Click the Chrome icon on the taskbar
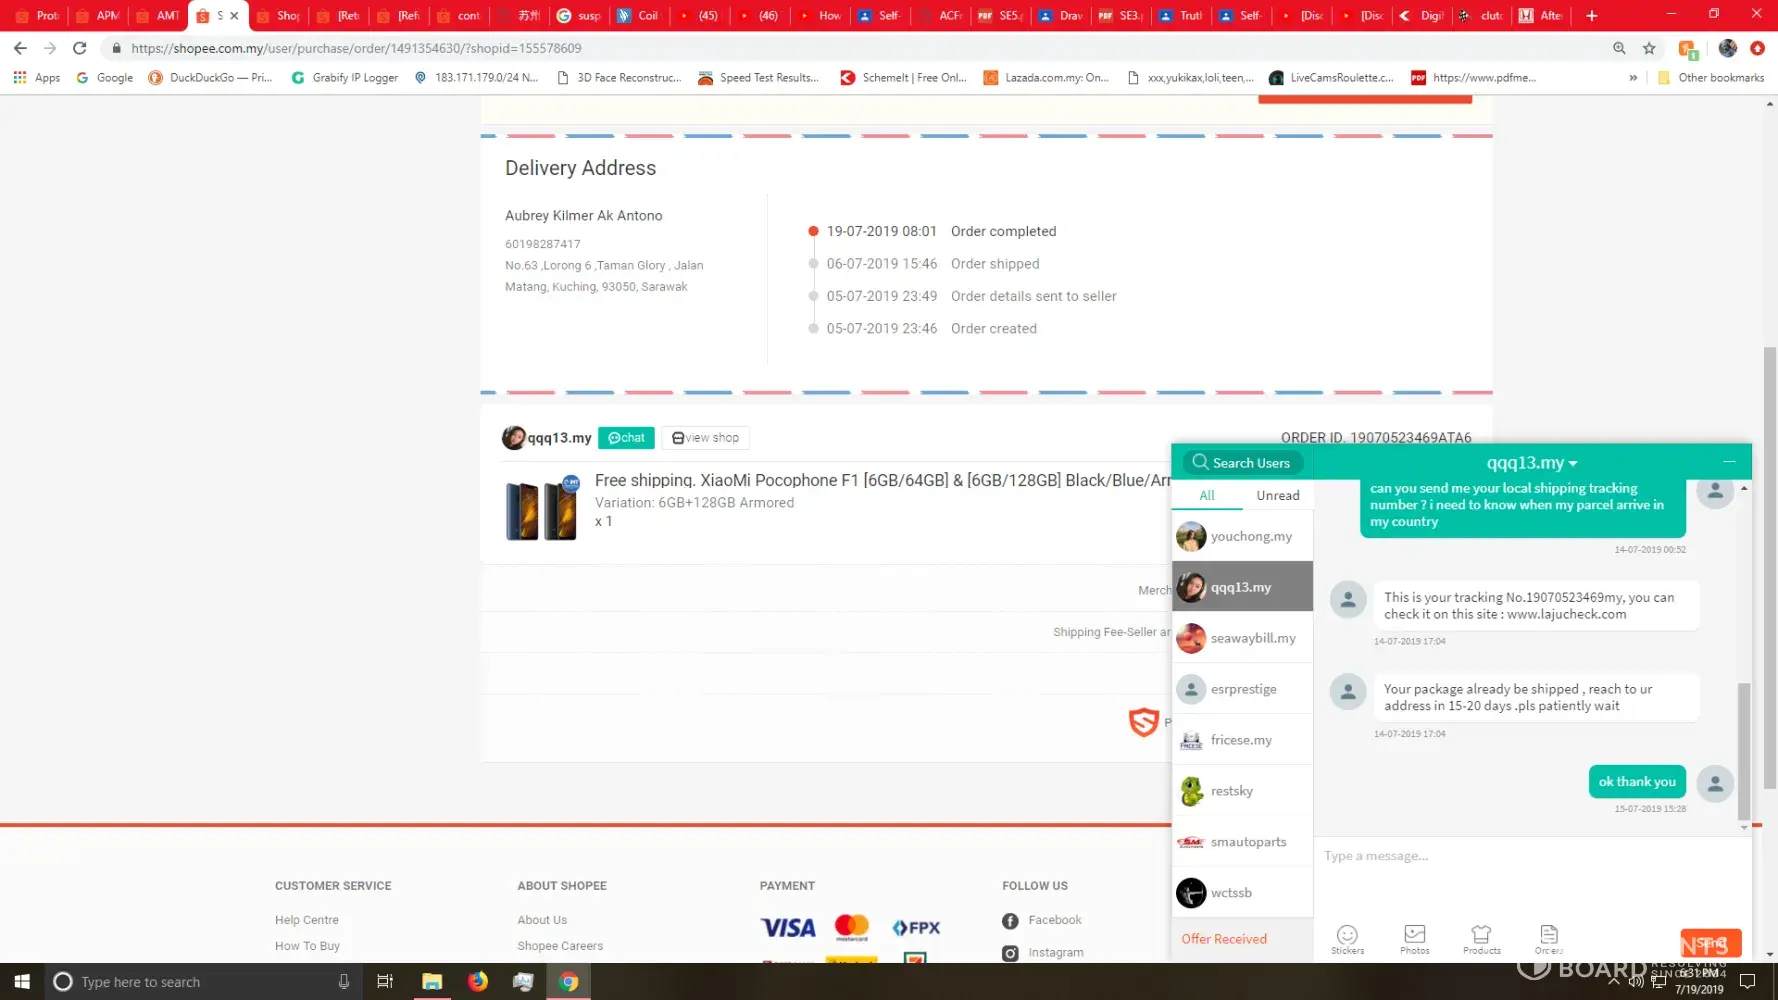The width and height of the screenshot is (1778, 1000). [569, 982]
